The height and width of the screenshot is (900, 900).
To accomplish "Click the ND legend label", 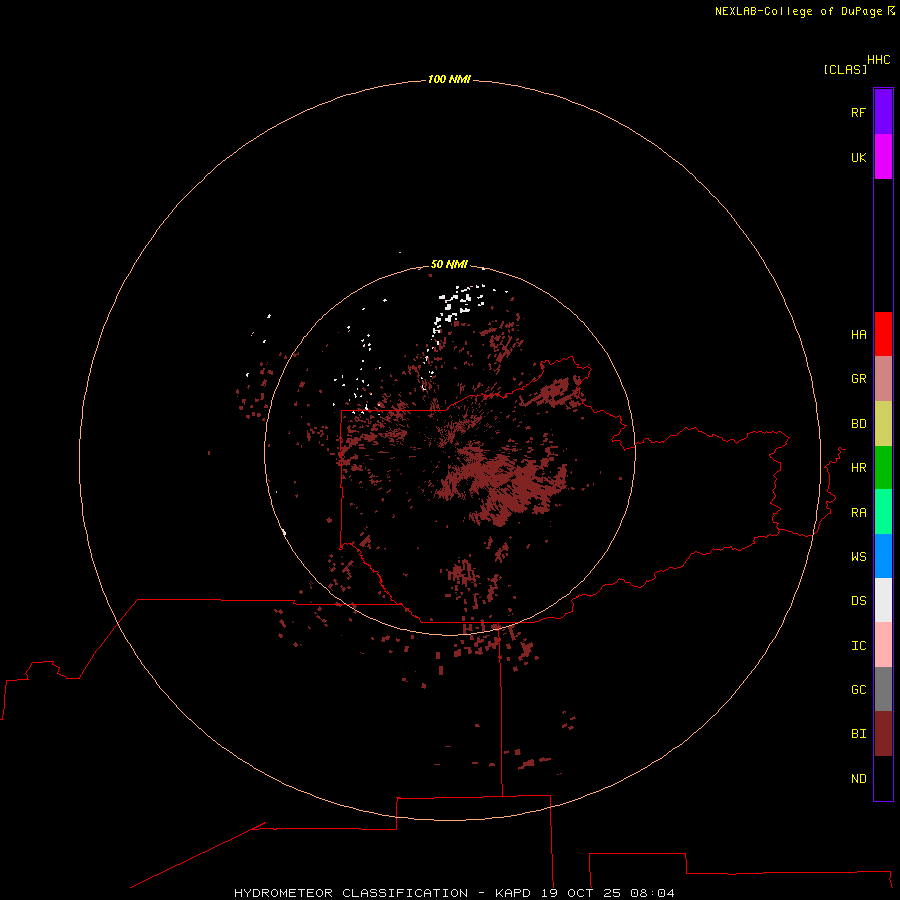I will (858, 779).
